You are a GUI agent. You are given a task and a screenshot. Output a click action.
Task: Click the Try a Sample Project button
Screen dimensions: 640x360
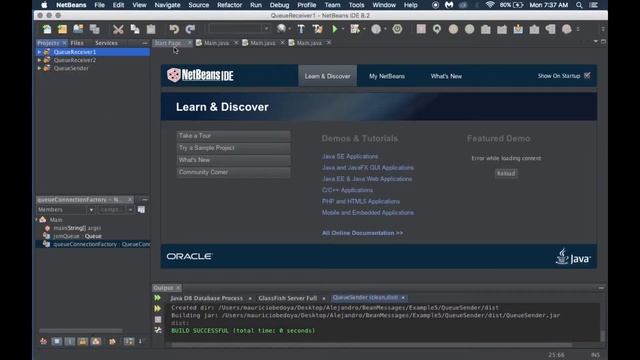coord(233,148)
